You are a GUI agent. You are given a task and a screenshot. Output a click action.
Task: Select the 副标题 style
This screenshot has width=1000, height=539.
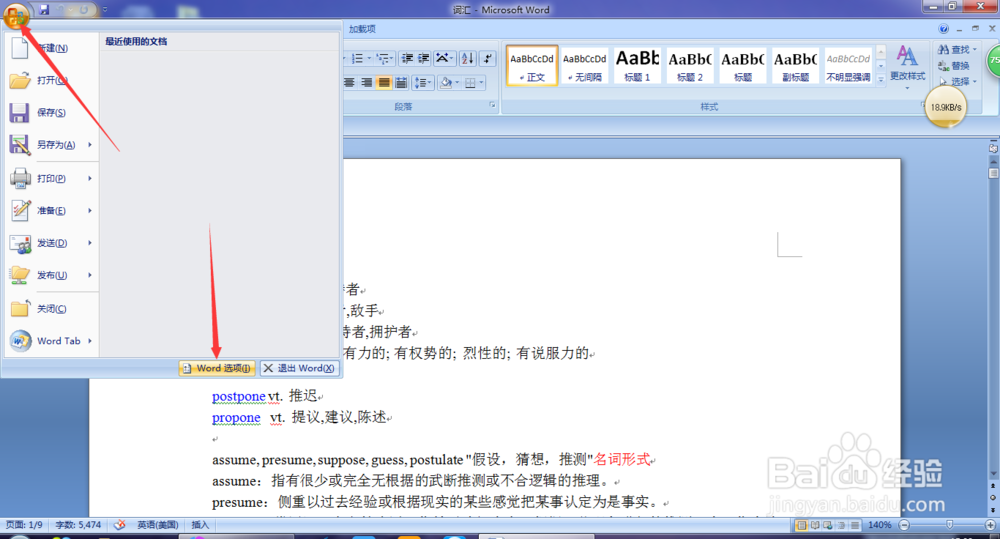coord(796,65)
